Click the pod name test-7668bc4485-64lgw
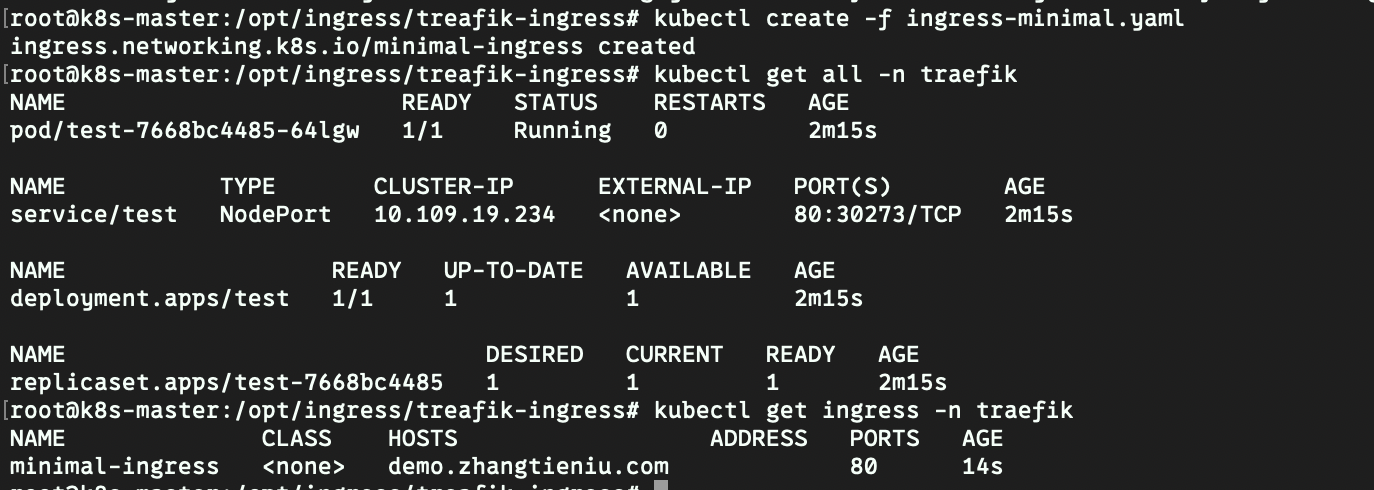1374x490 pixels. (184, 131)
